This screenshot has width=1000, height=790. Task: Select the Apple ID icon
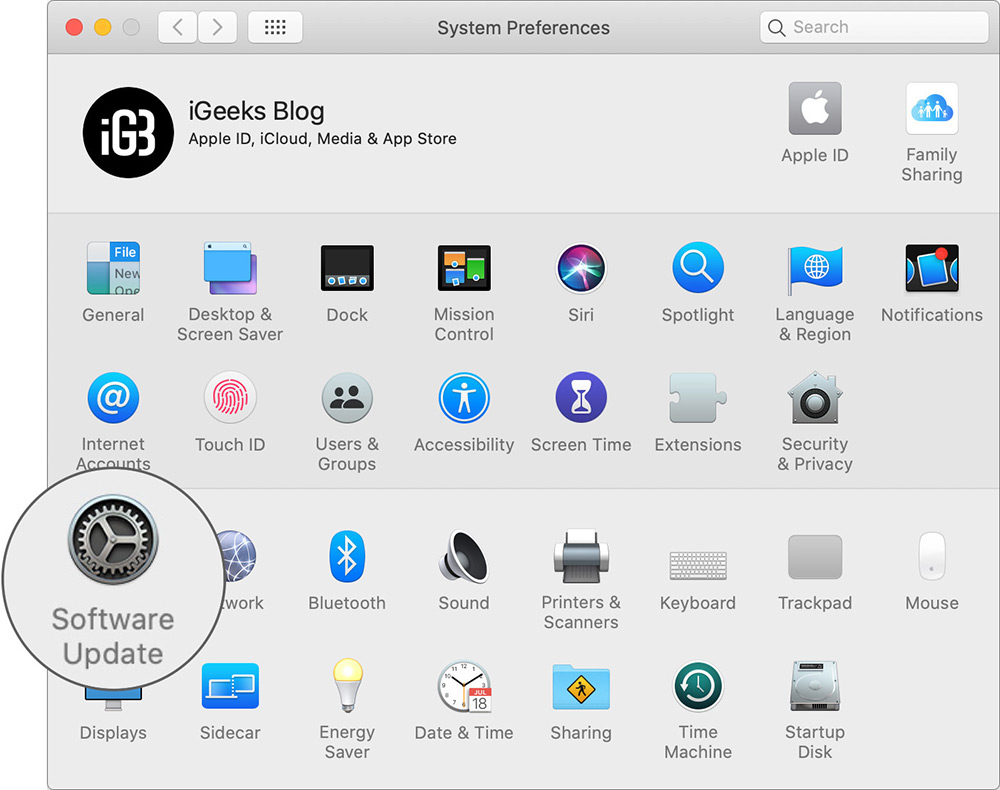[x=815, y=108]
